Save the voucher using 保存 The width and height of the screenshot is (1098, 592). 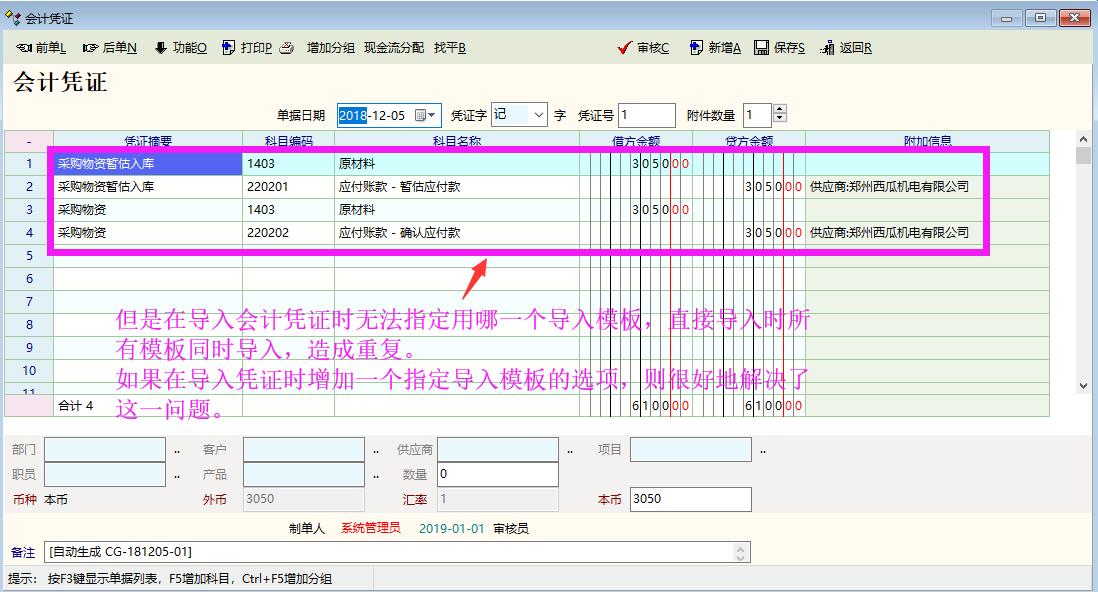tap(780, 48)
